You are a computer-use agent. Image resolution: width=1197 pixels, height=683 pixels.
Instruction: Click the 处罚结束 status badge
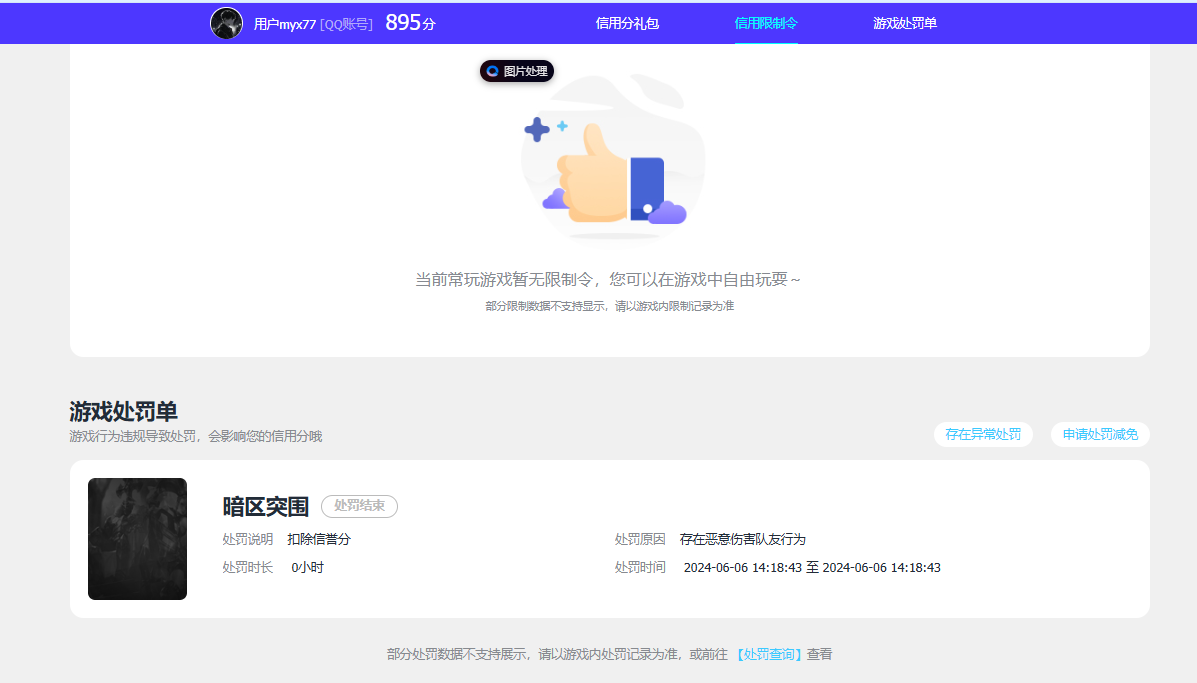coord(360,506)
